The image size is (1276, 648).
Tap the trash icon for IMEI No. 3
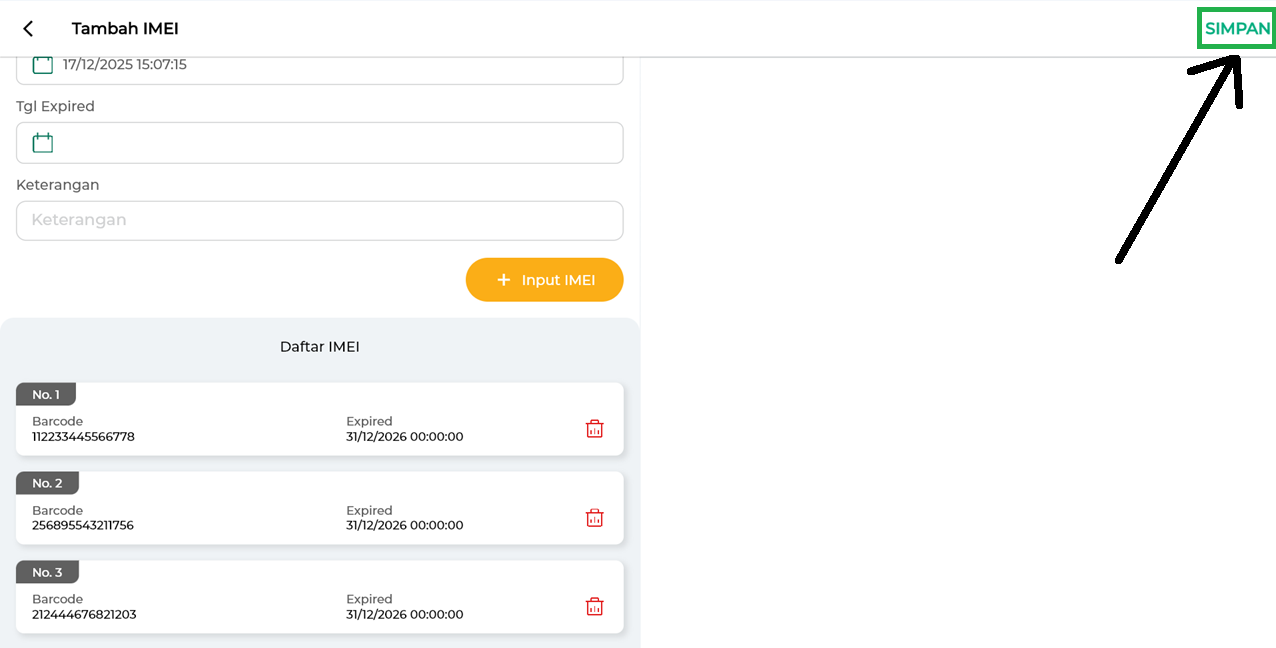[594, 607]
